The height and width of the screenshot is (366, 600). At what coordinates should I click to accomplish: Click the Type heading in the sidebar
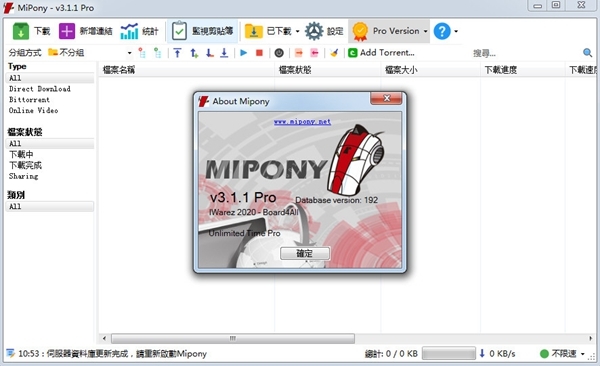(17, 66)
